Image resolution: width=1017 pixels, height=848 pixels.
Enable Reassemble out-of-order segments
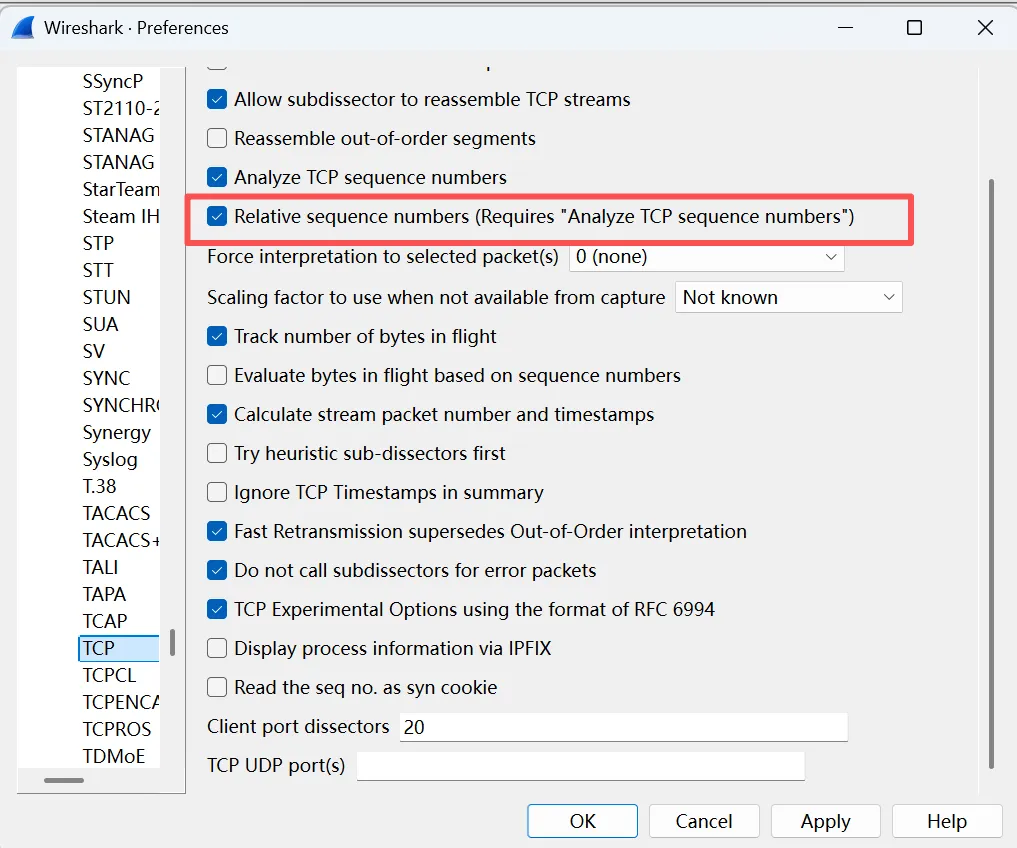217,139
